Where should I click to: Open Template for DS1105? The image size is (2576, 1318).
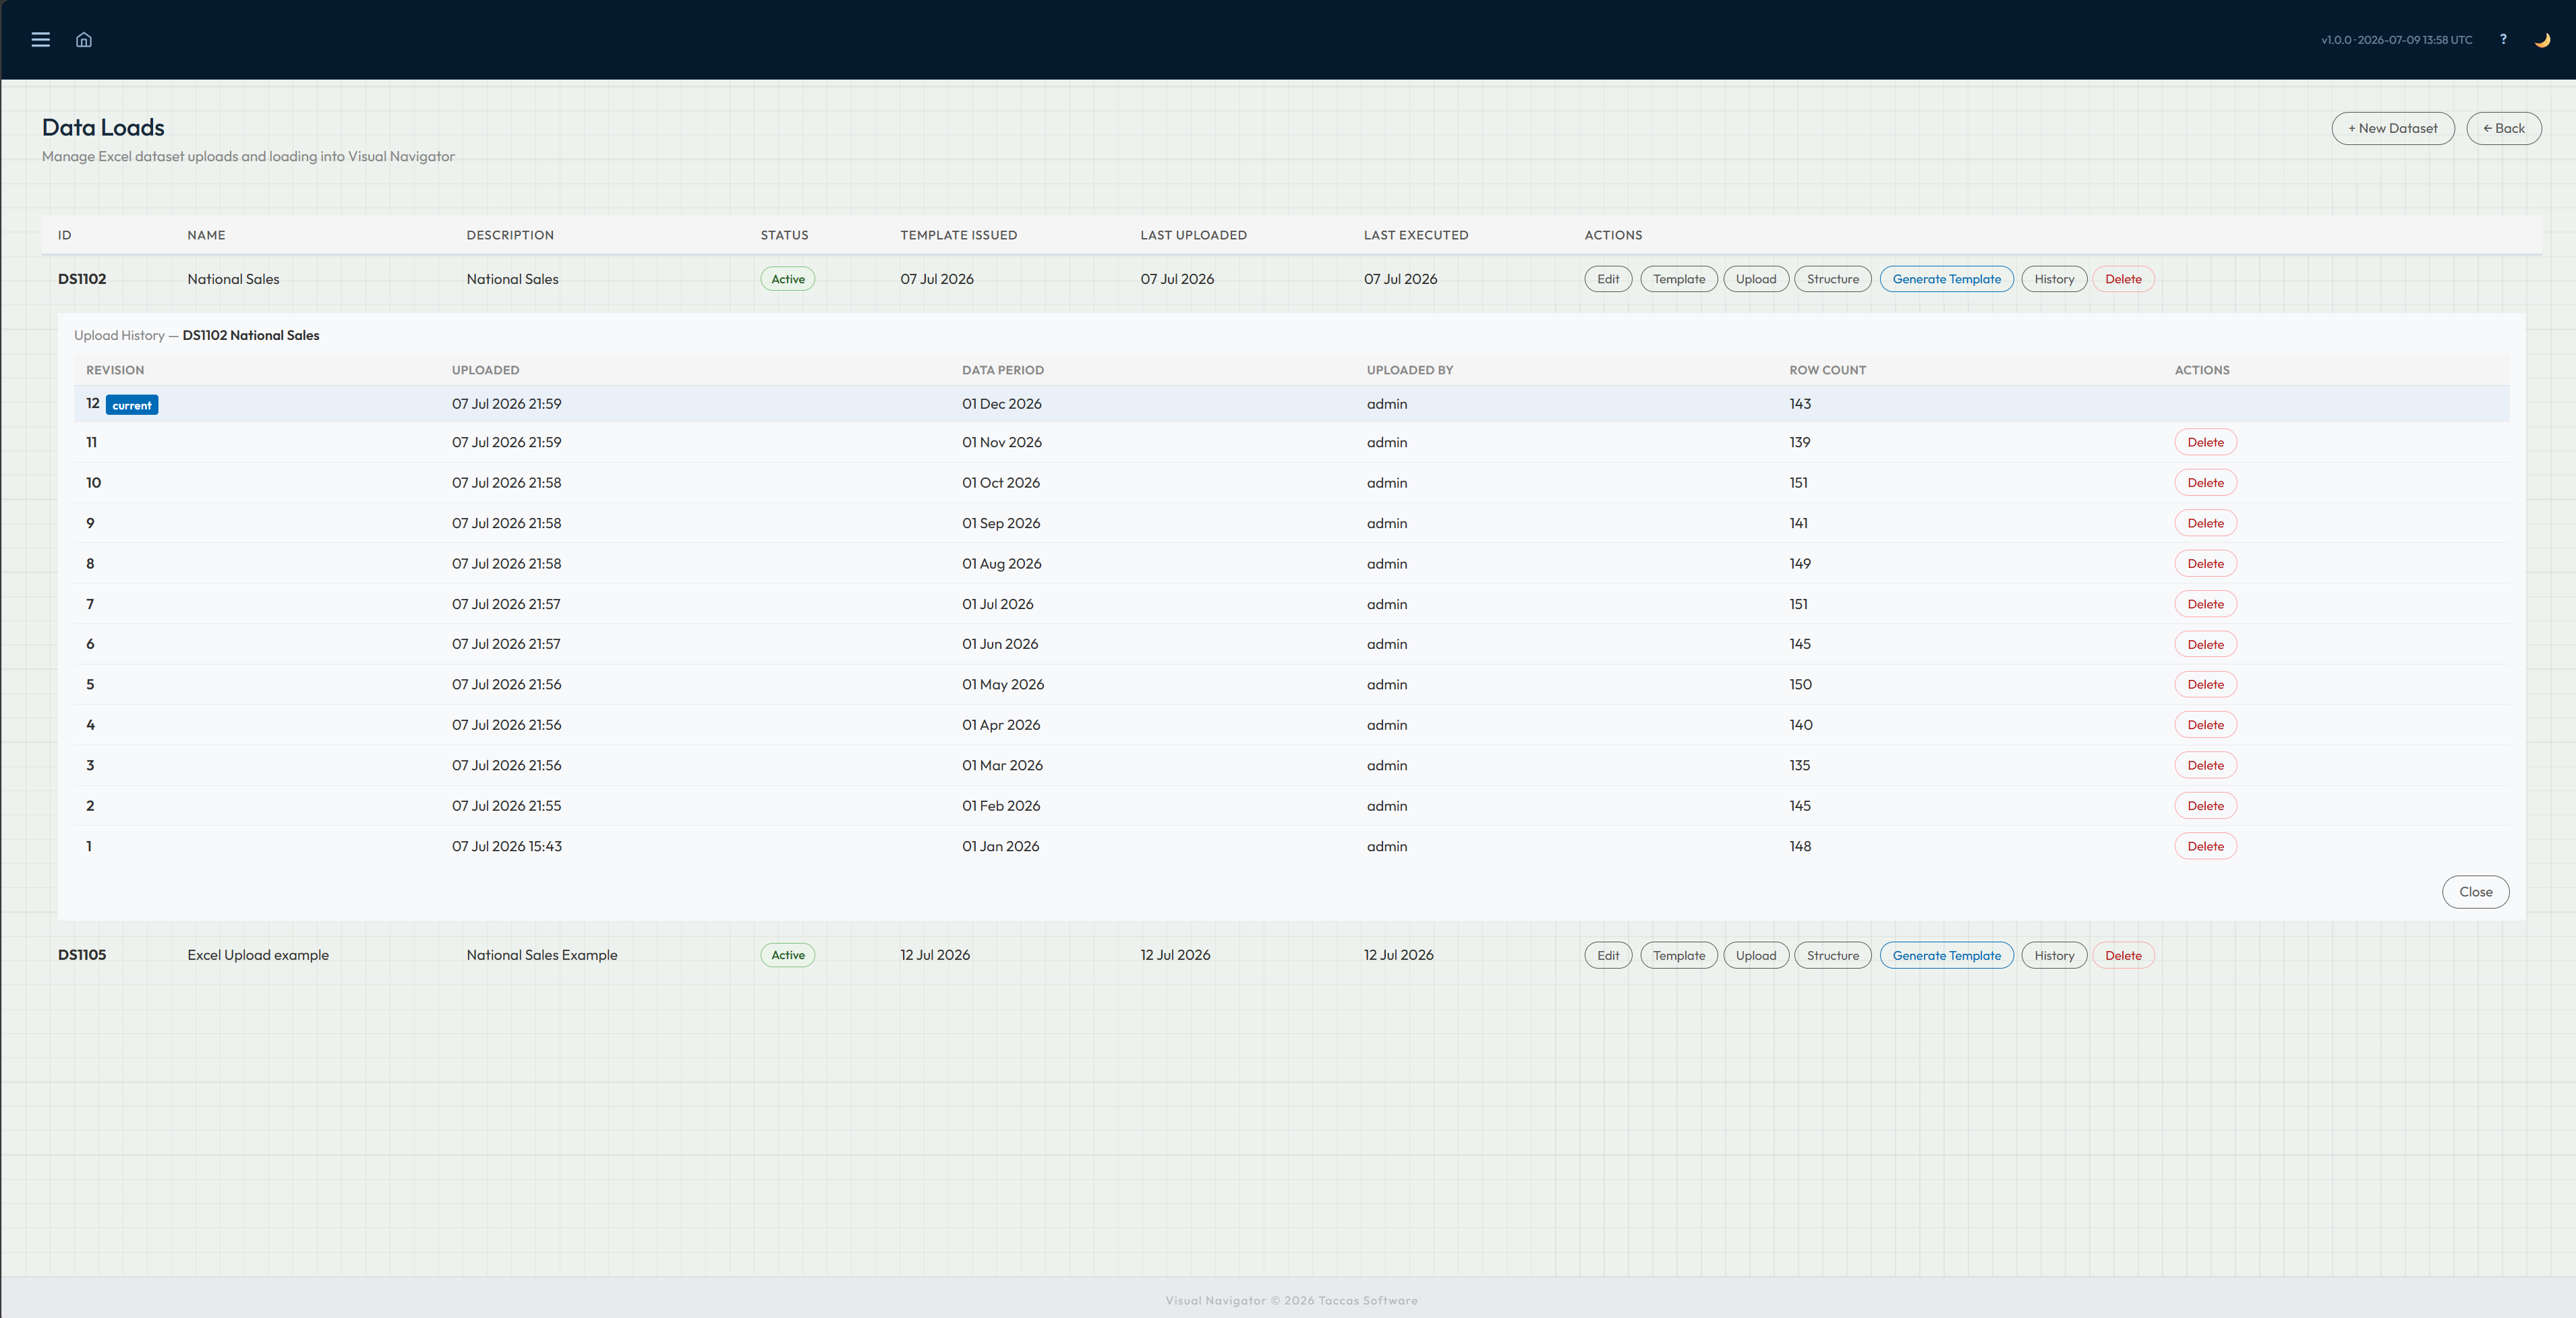[1679, 955]
